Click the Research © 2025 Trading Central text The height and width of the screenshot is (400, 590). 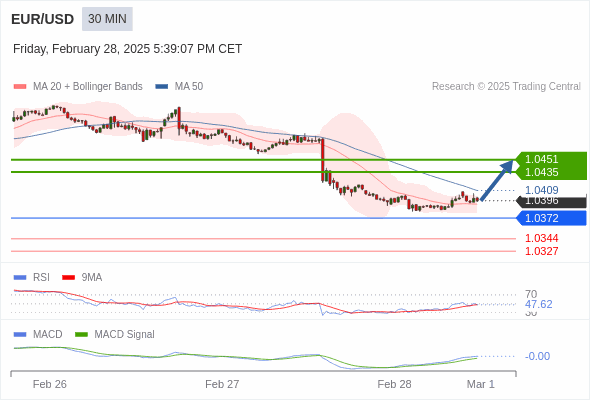coord(506,87)
